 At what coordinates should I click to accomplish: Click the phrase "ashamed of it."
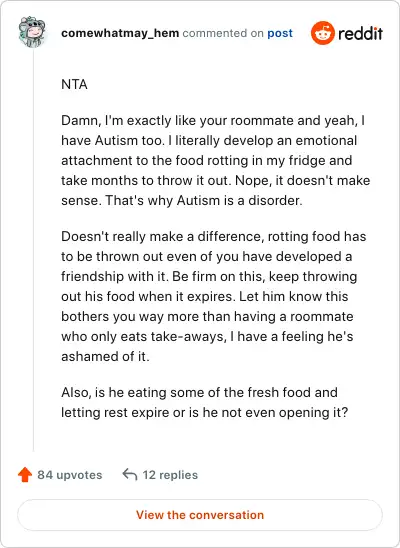[x=105, y=356]
